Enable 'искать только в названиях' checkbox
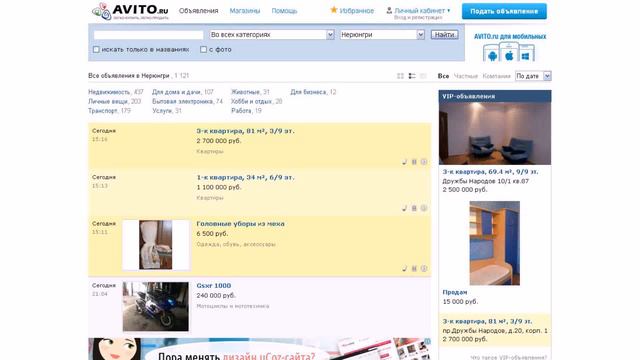This screenshot has width=640, height=360. coord(96,49)
